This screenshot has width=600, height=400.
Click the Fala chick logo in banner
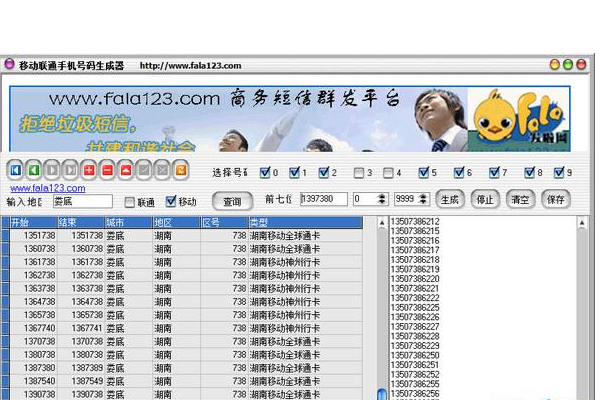pos(518,119)
